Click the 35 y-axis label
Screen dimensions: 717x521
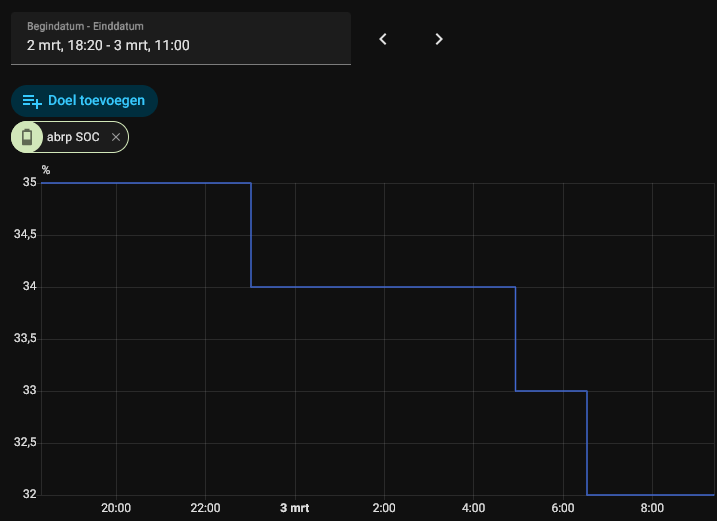click(30, 182)
